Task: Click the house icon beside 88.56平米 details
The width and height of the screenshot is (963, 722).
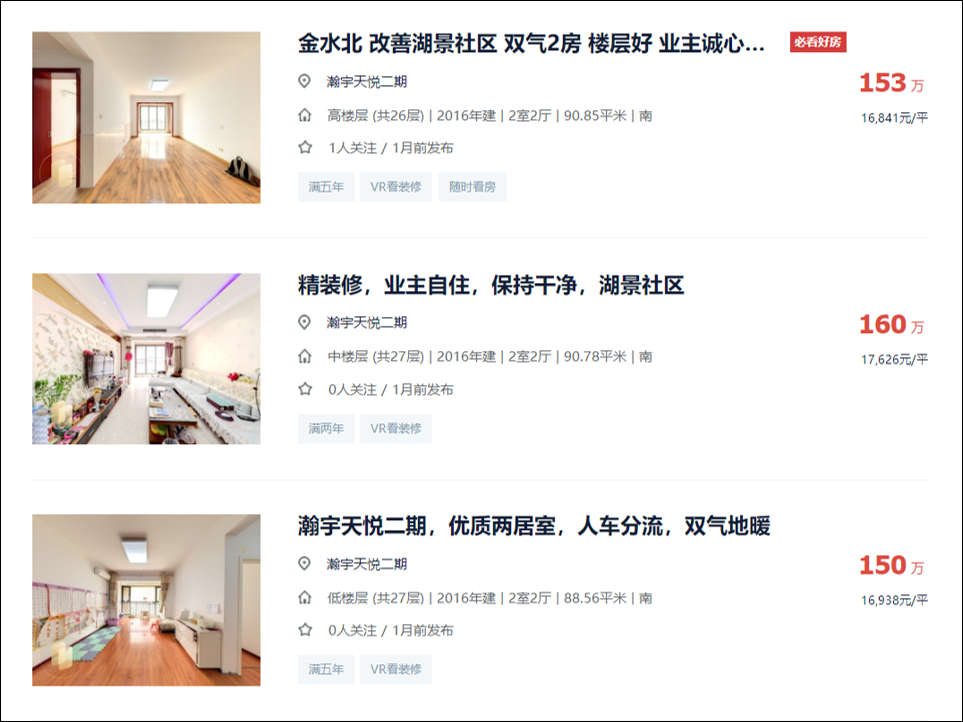Action: coord(305,597)
